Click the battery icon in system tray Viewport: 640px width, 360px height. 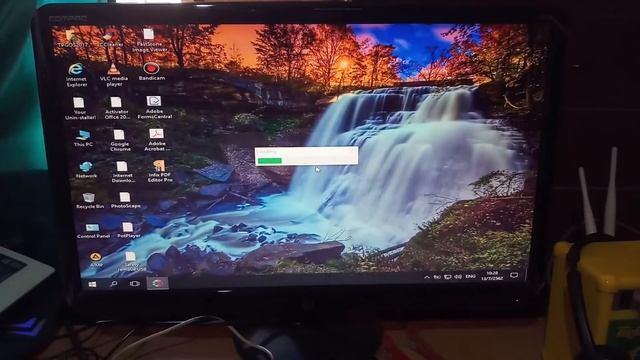437,277
